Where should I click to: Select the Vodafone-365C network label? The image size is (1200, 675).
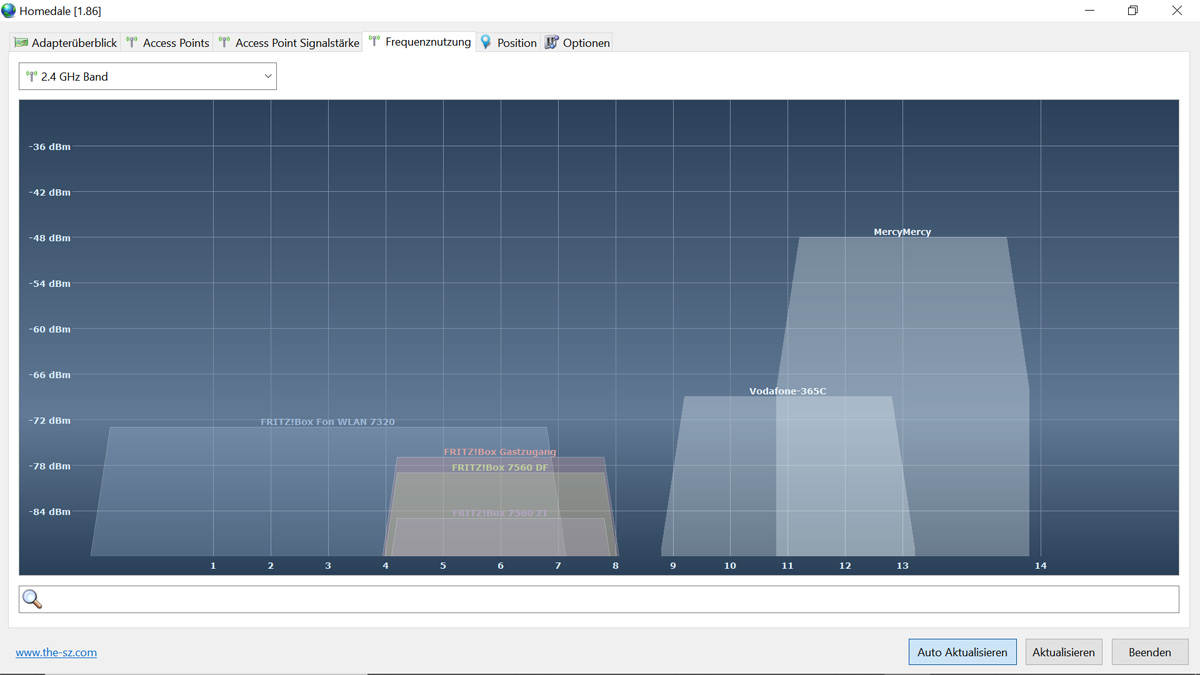tap(788, 391)
